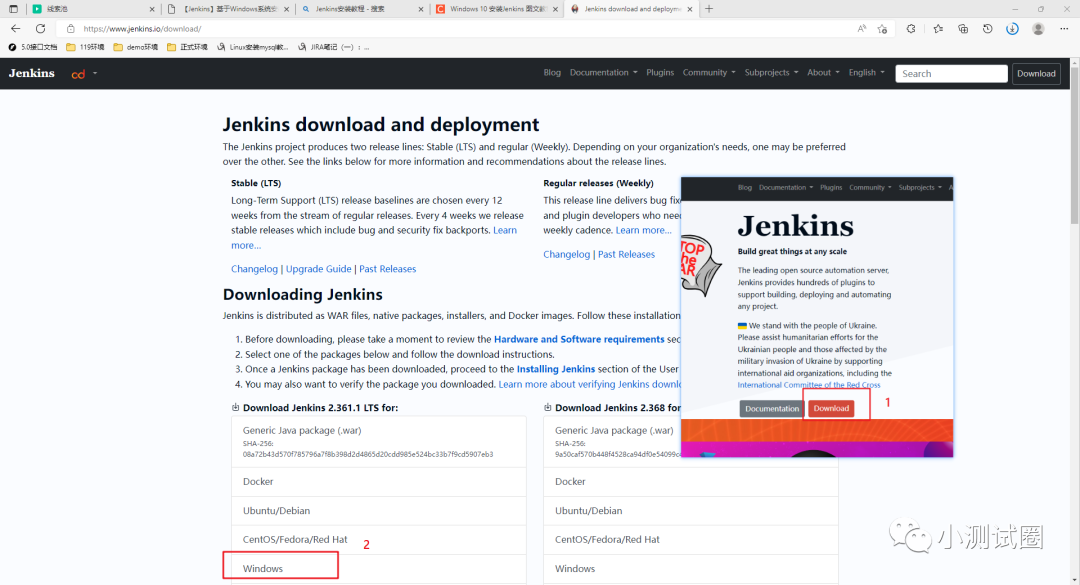Open Past Releases under Stable (LTS)
Image resolution: width=1080 pixels, height=585 pixels.
(387, 269)
